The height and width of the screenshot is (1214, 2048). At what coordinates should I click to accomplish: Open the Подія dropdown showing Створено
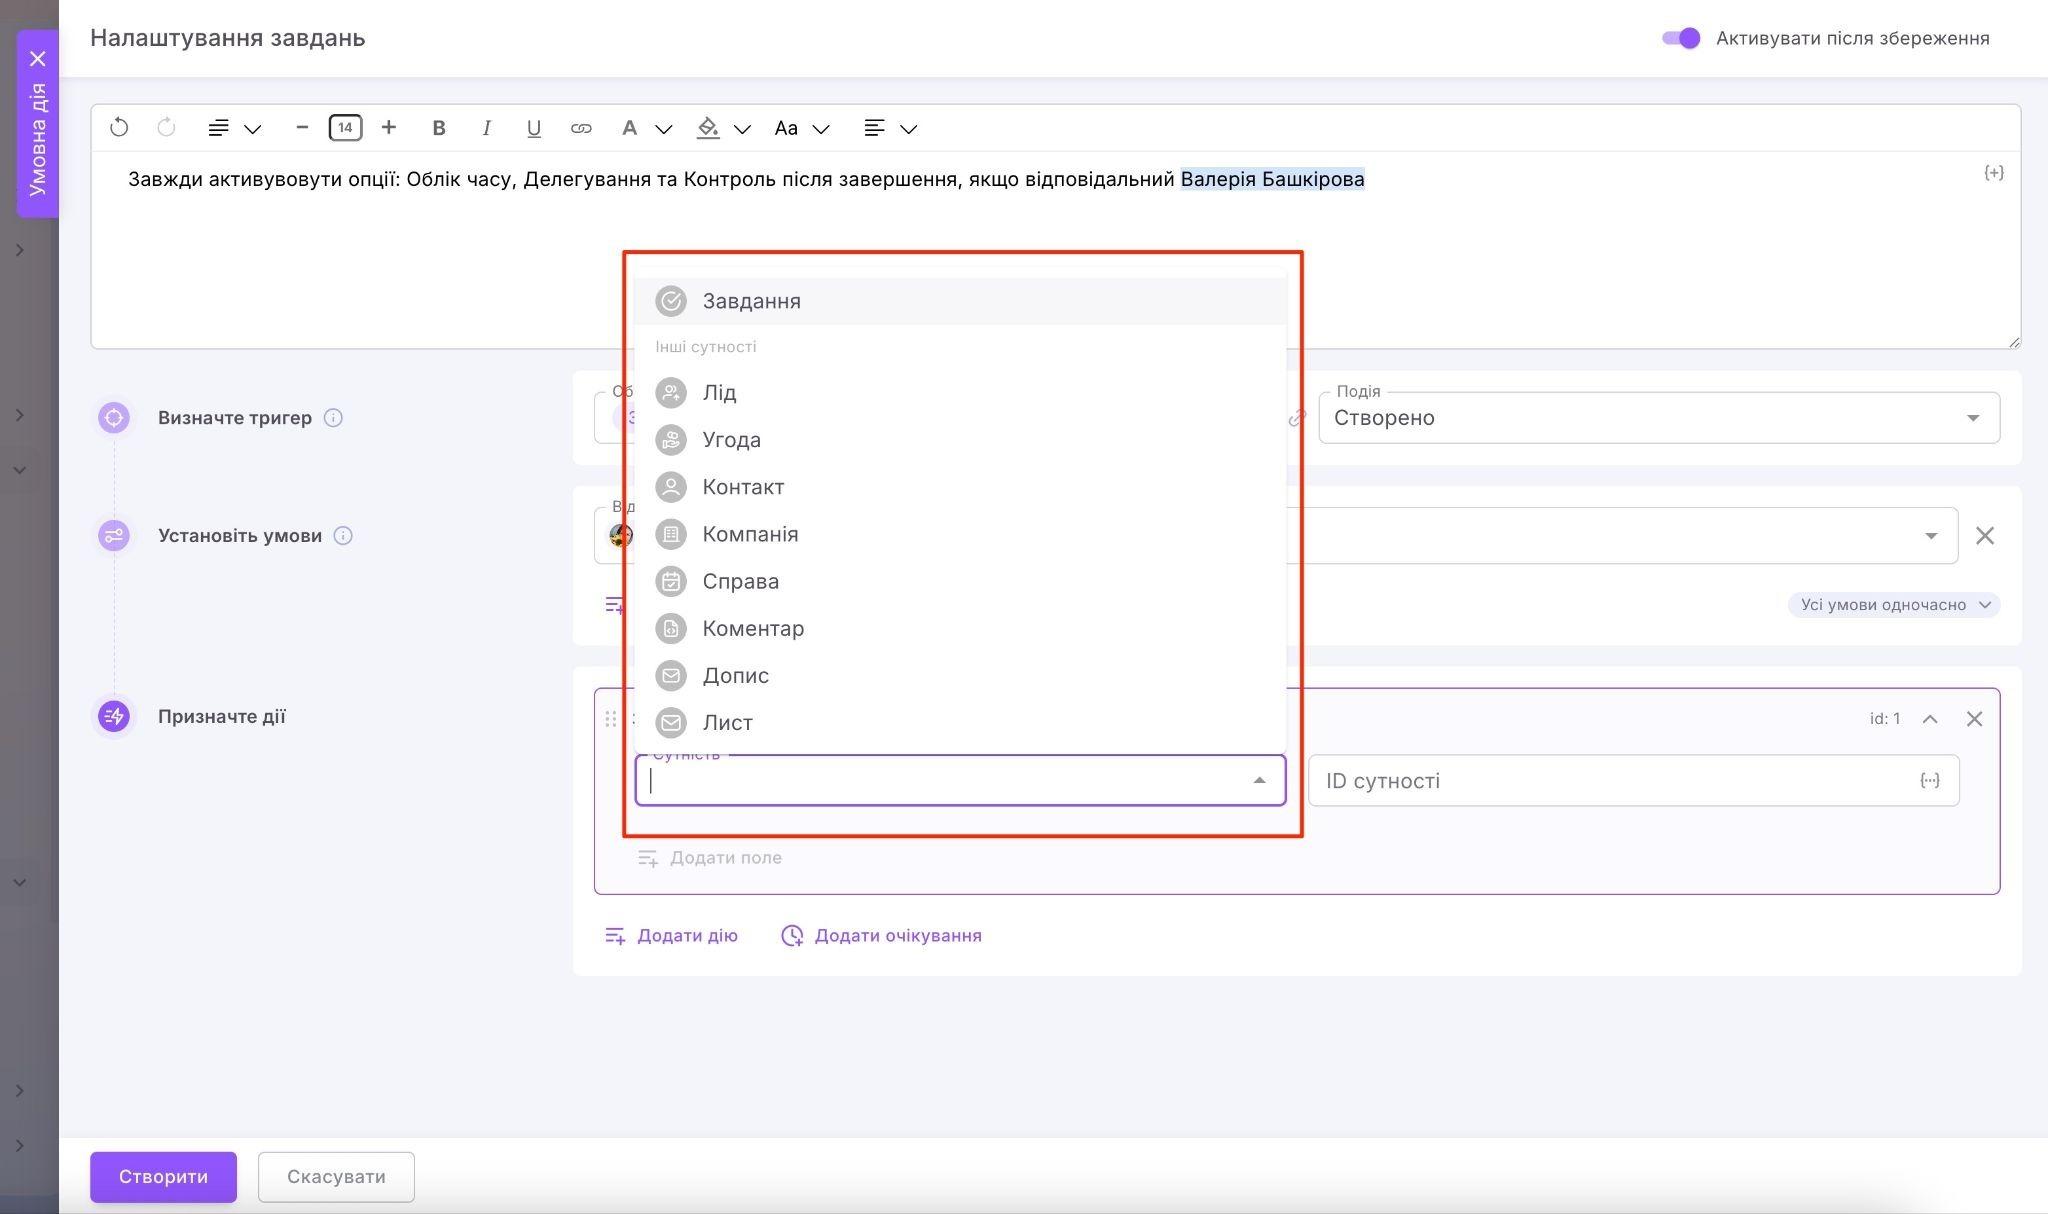tap(1657, 418)
